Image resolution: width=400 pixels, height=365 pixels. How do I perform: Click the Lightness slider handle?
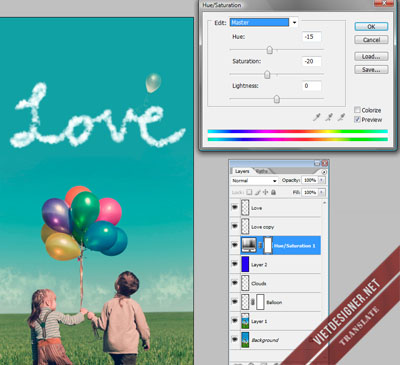tap(276, 99)
